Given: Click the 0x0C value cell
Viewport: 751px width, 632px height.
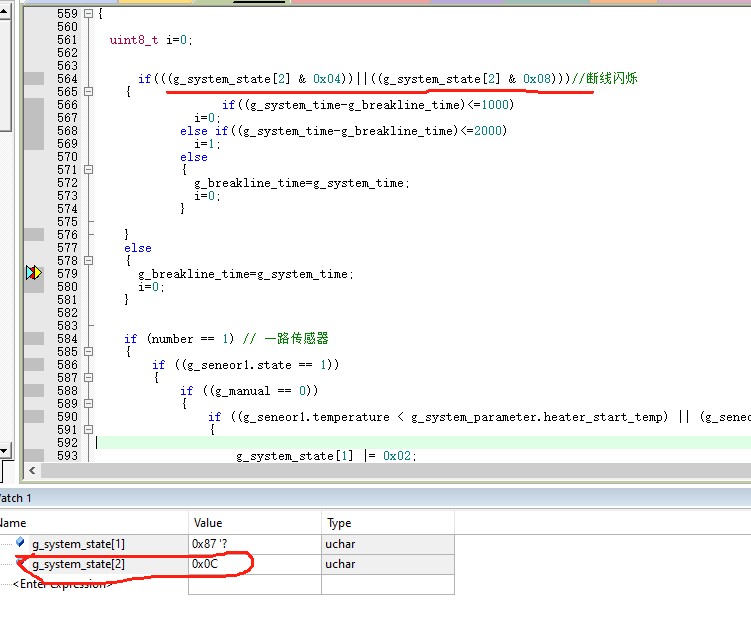Looking at the screenshot, I should [x=255, y=564].
